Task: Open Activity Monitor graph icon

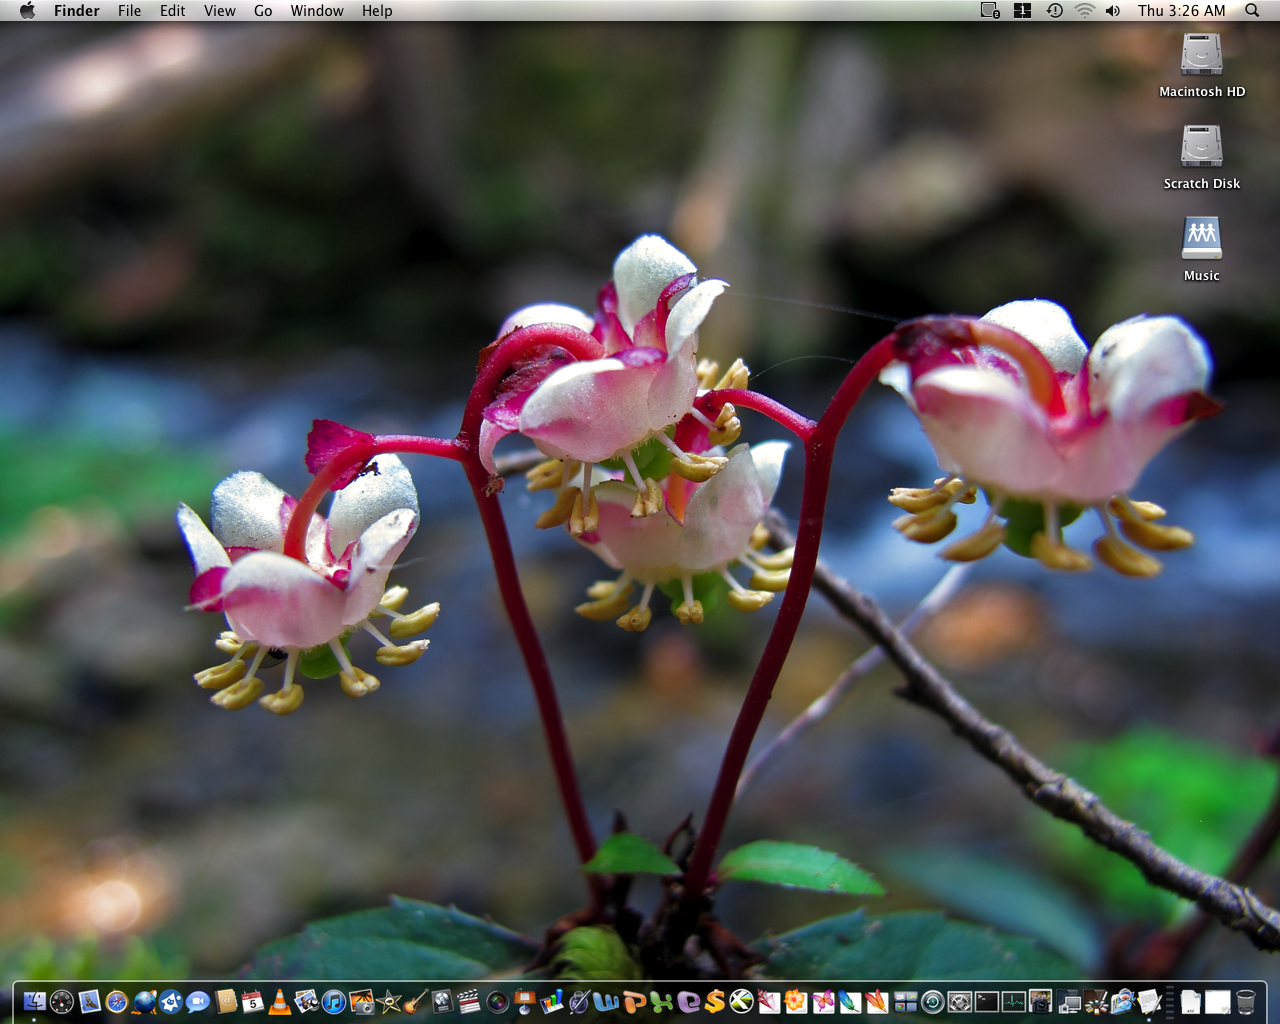Action: 1013,1001
